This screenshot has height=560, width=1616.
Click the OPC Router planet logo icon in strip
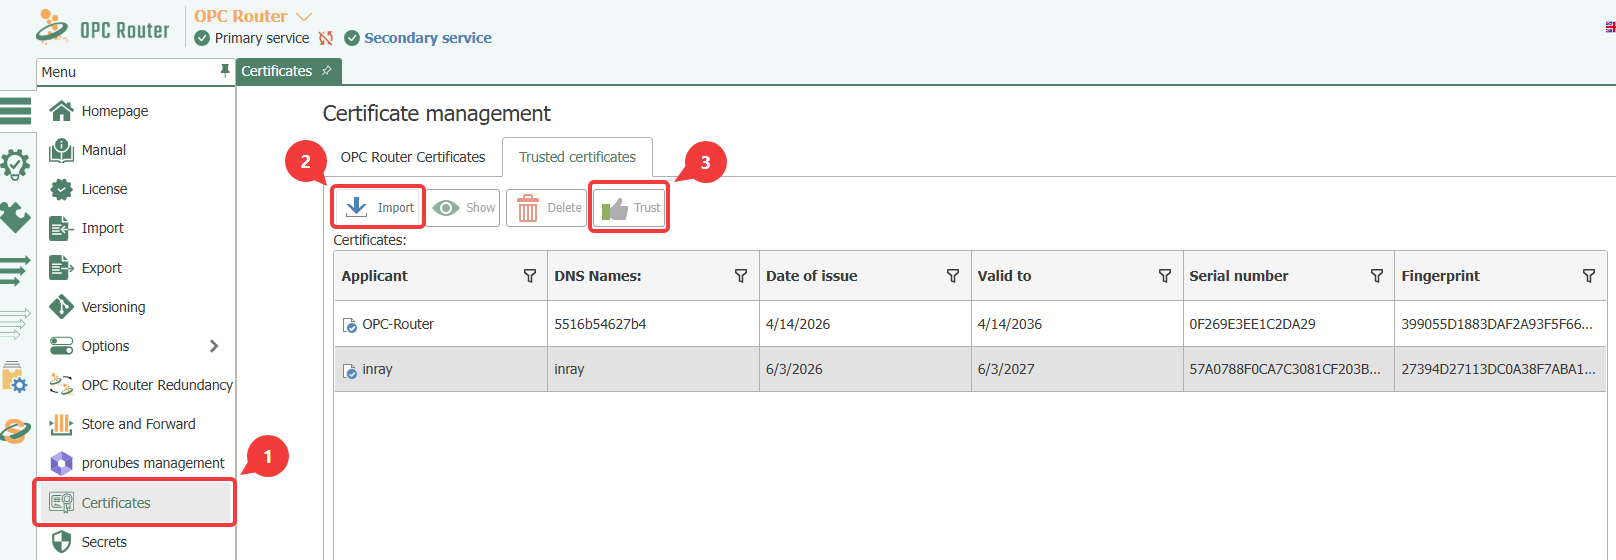coord(15,431)
